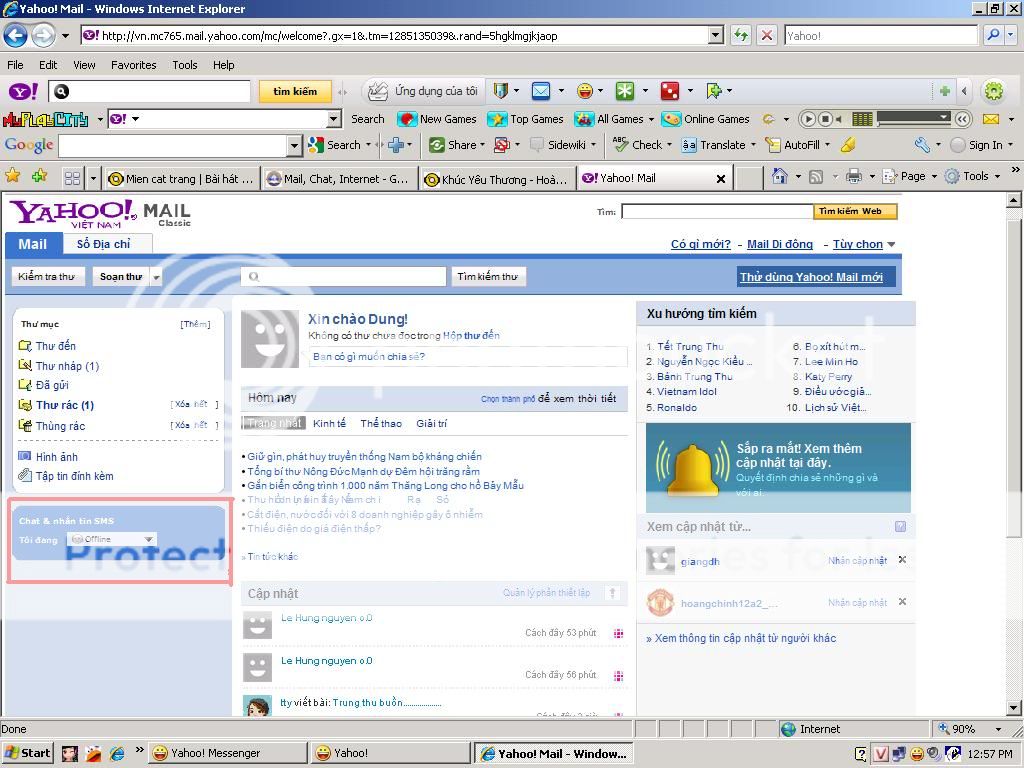Screen dimensions: 1024x768
Task: Switch to the Sổ Địa chỉ tab
Action: click(103, 244)
